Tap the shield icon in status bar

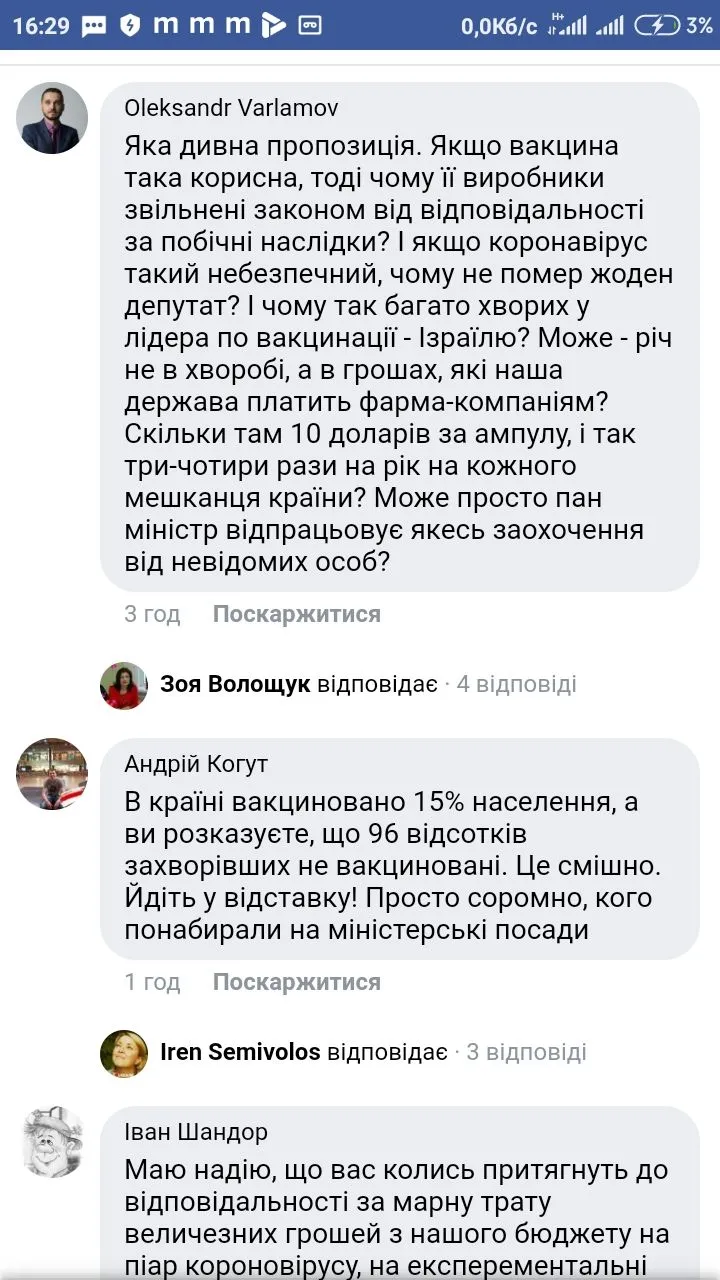point(130,25)
